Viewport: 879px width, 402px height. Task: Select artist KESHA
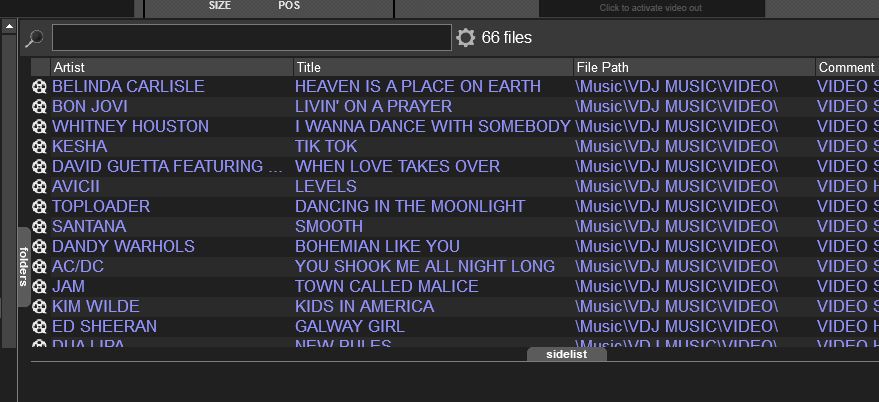80,146
